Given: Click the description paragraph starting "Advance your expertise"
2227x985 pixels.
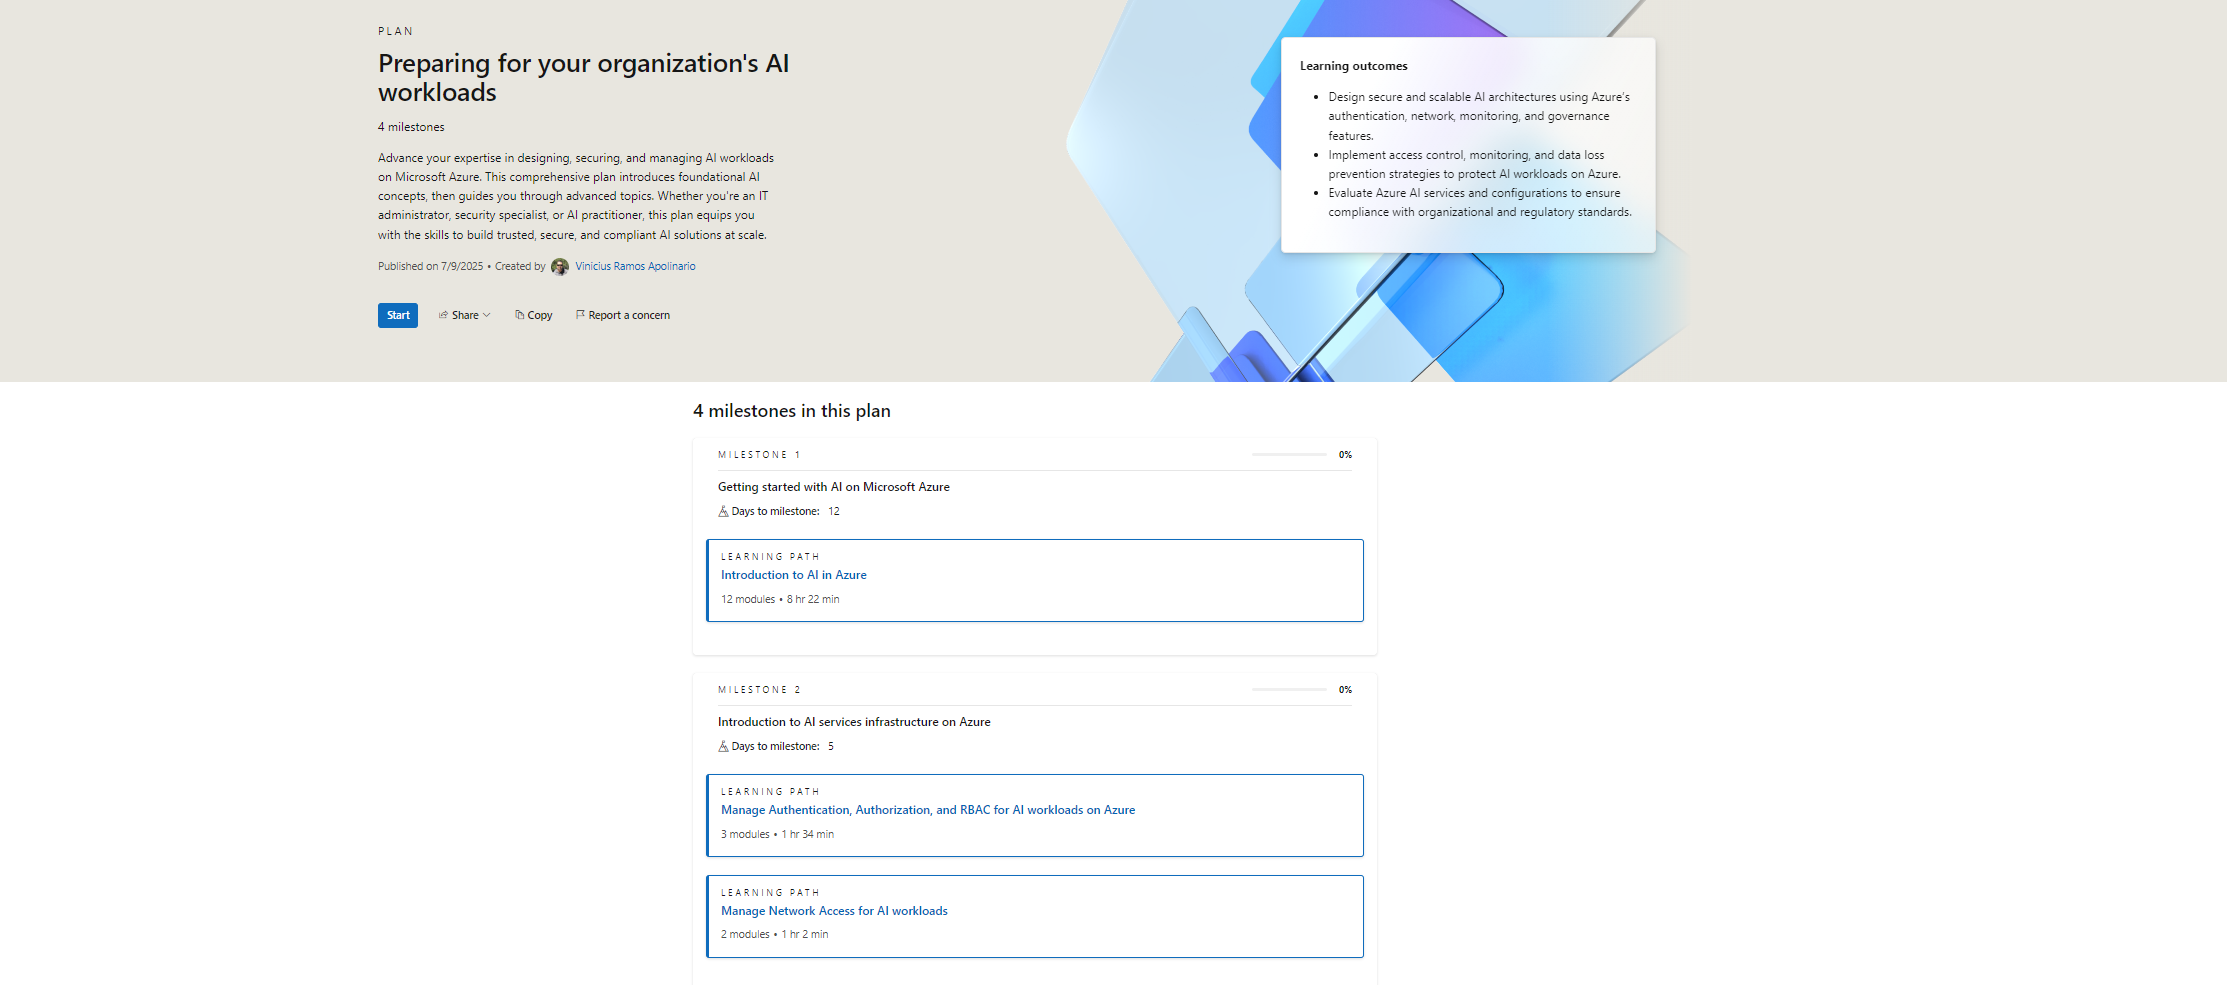Looking at the screenshot, I should (576, 196).
